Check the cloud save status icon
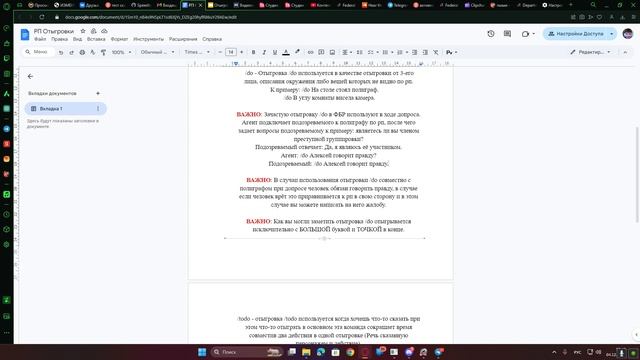Image resolution: width=640 pixels, height=360 pixels. tap(104, 31)
